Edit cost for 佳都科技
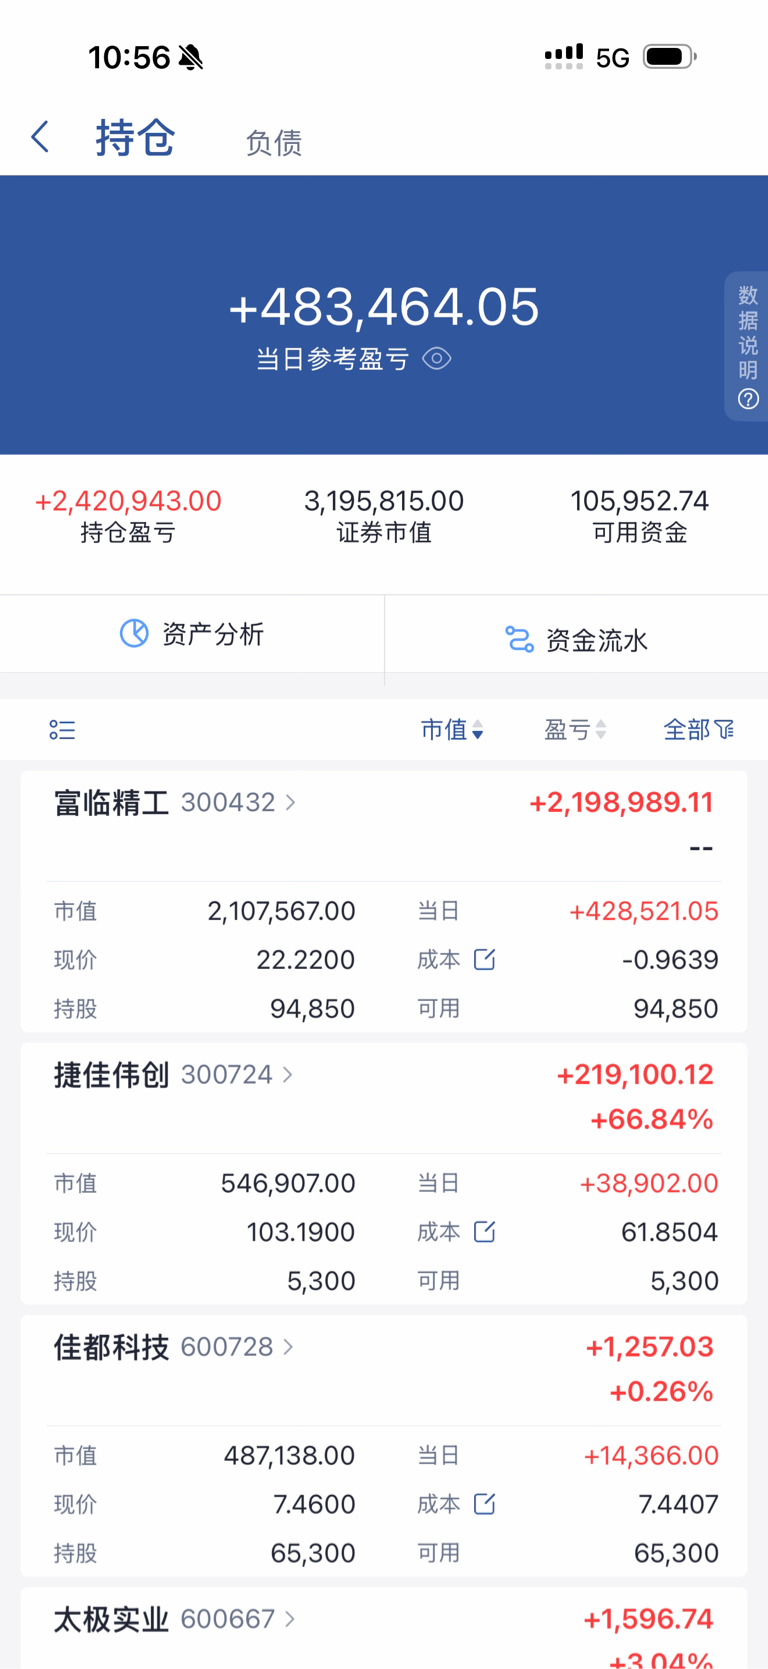Screen dimensions: 768x1669 click(x=484, y=1504)
